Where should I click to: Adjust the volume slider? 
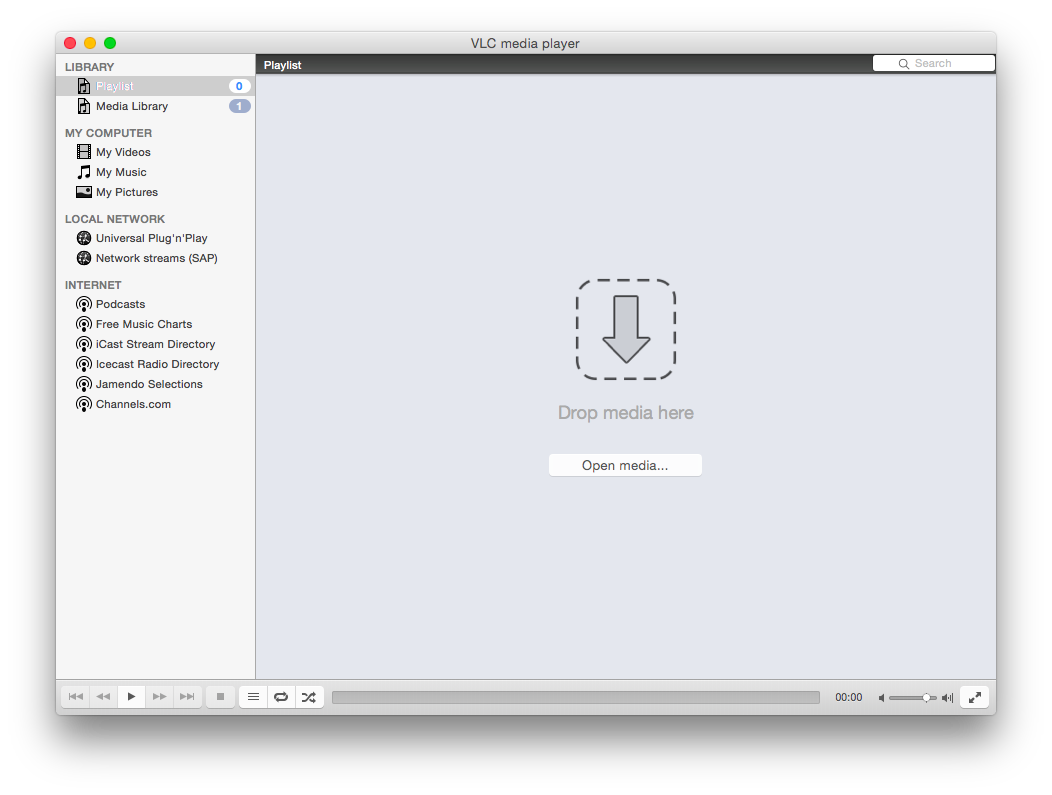pyautogui.click(x=912, y=698)
